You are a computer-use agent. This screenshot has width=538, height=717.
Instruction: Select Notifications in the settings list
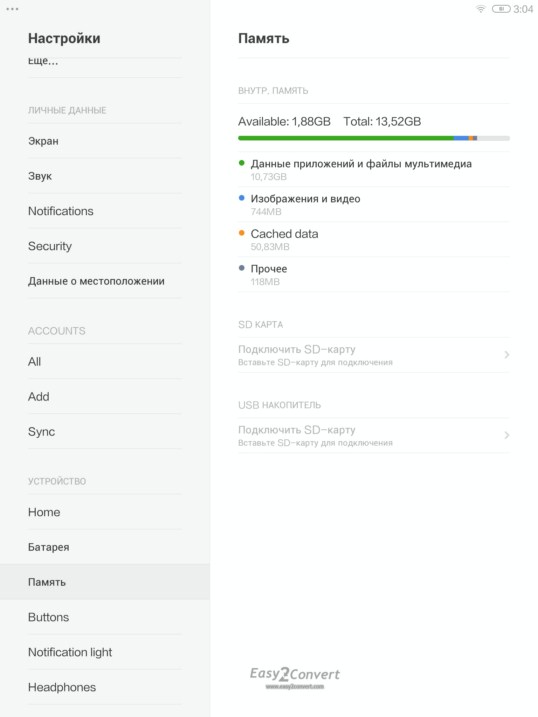pos(105,211)
